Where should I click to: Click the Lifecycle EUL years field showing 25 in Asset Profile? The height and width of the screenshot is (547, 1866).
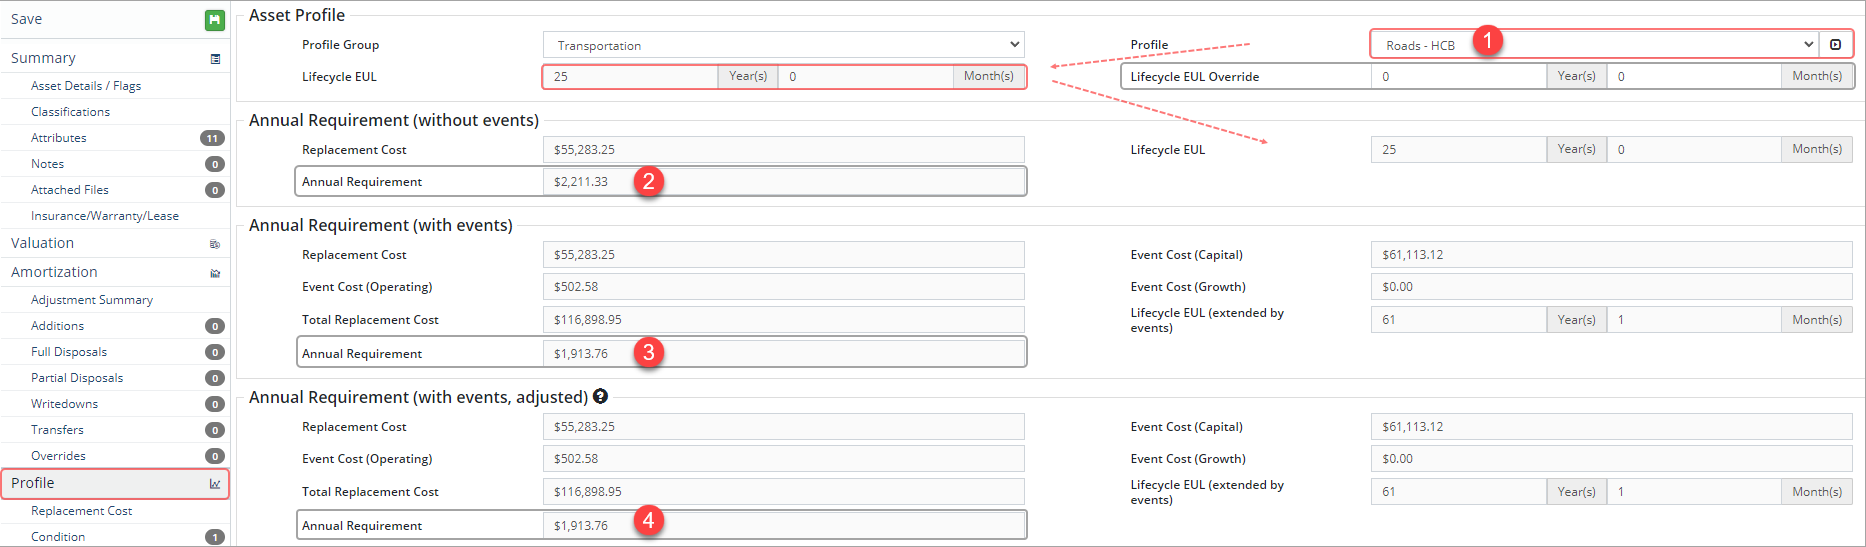(x=631, y=76)
